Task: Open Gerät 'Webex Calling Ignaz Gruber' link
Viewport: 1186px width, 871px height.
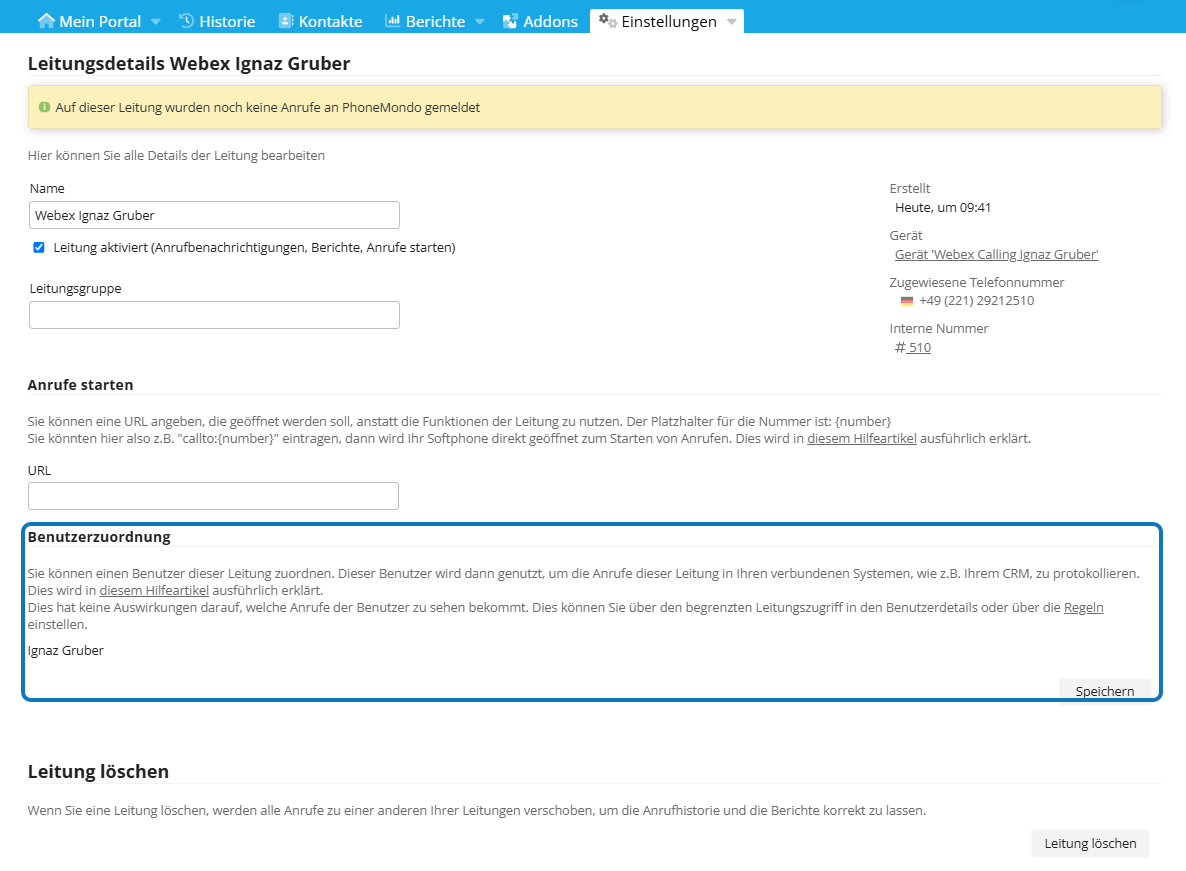Action: [996, 255]
